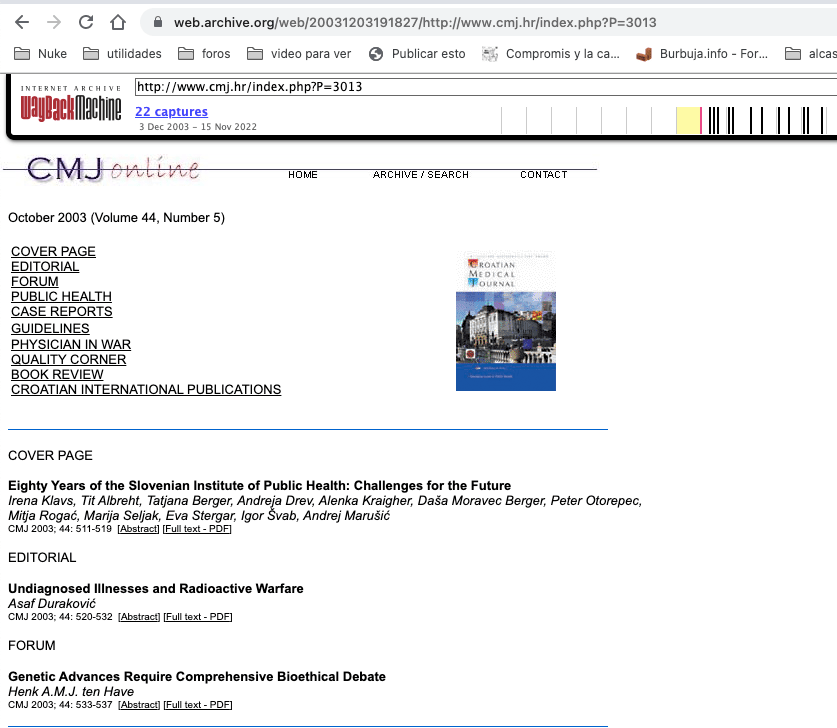Open Full text PDF for Durakovic editorial
The width and height of the screenshot is (837, 728).
(x=197, y=617)
